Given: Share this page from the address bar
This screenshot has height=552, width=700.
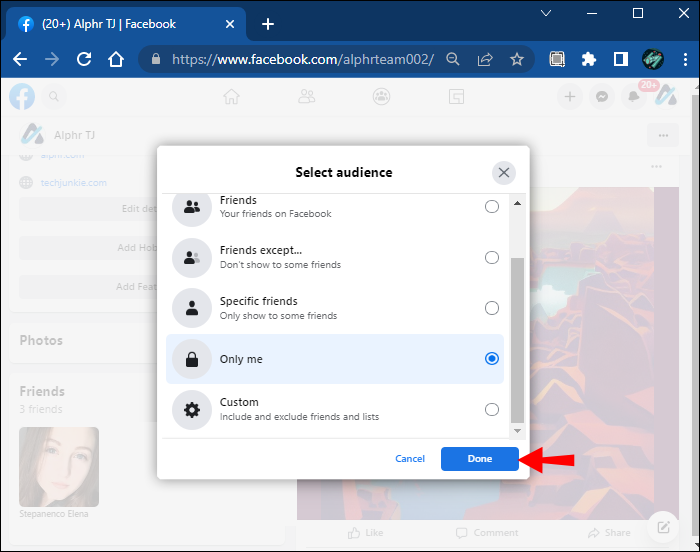Looking at the screenshot, I should point(485,59).
